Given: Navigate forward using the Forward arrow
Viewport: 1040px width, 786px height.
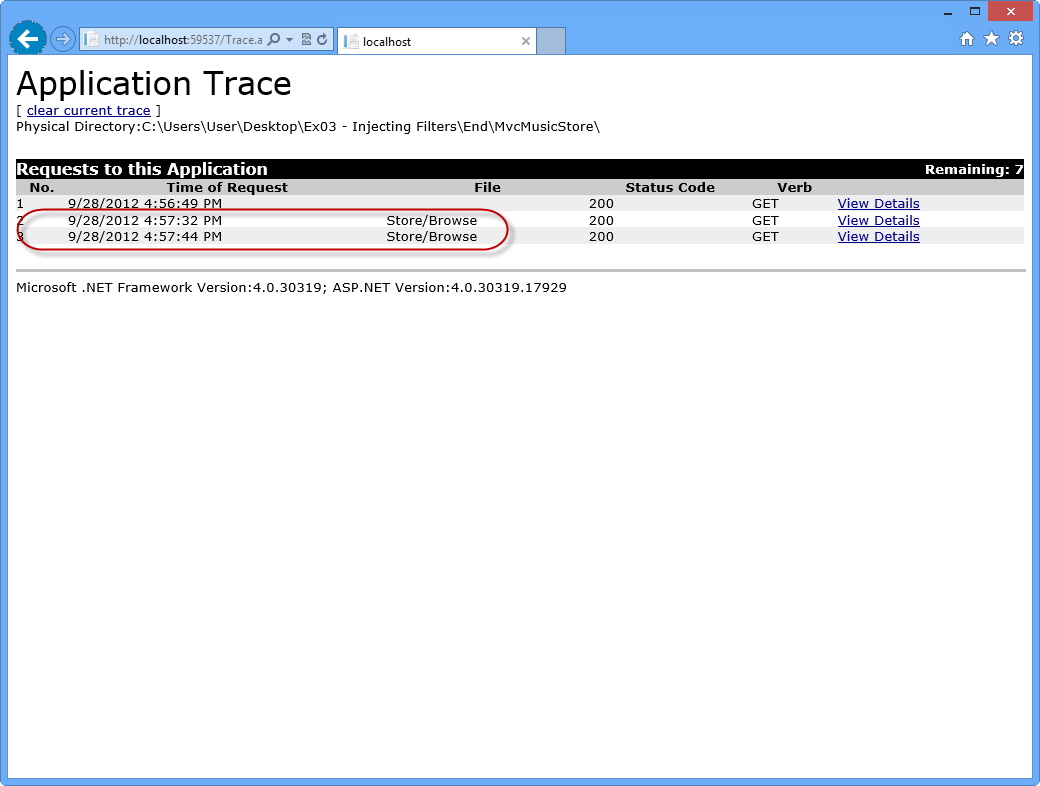Looking at the screenshot, I should pyautogui.click(x=61, y=38).
